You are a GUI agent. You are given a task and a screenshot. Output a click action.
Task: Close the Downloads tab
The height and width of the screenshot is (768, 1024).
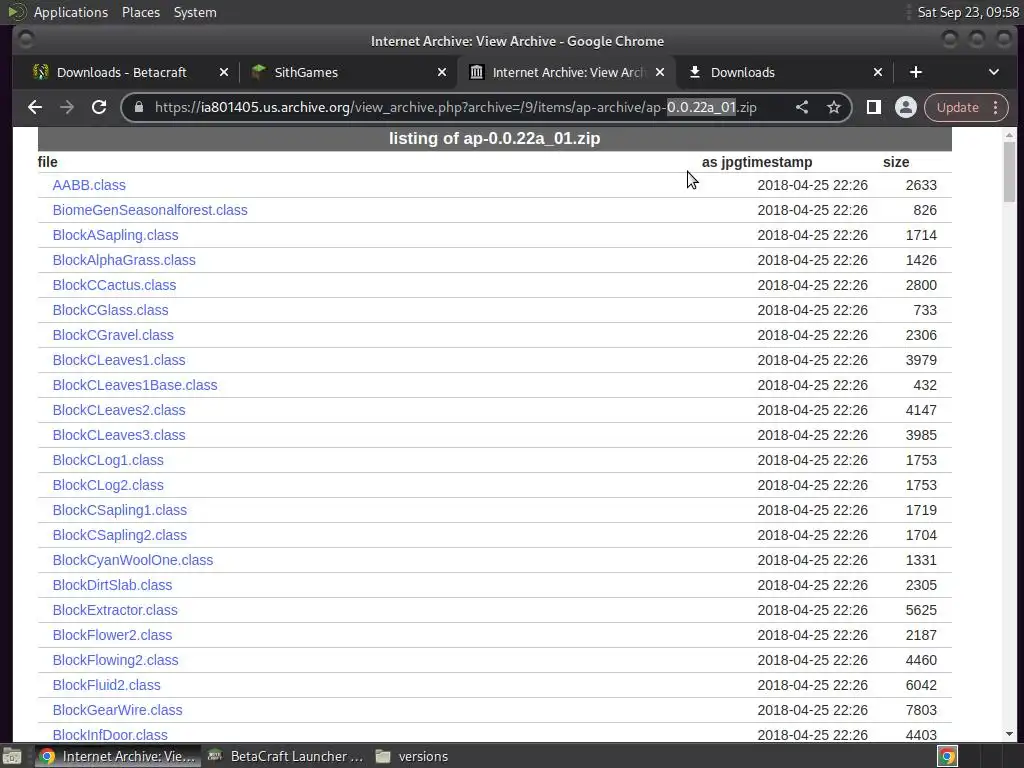pos(878,72)
